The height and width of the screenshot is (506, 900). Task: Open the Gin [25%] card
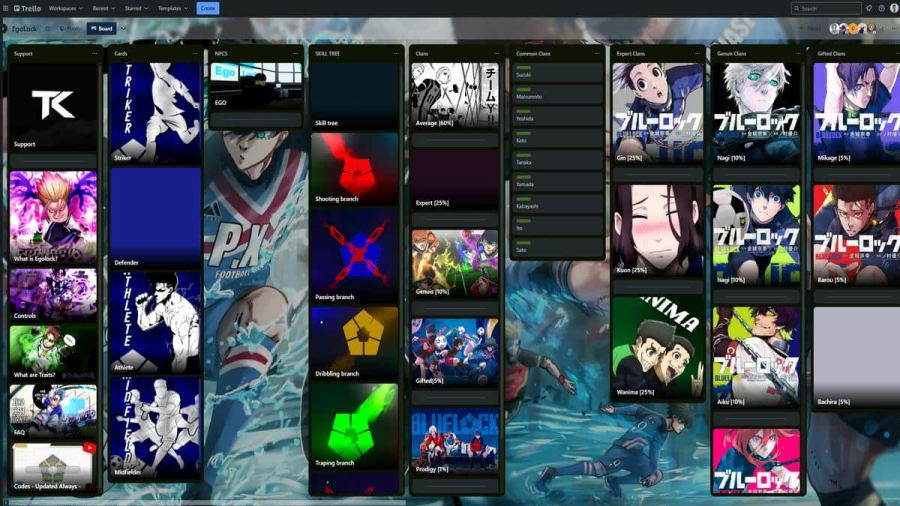658,113
